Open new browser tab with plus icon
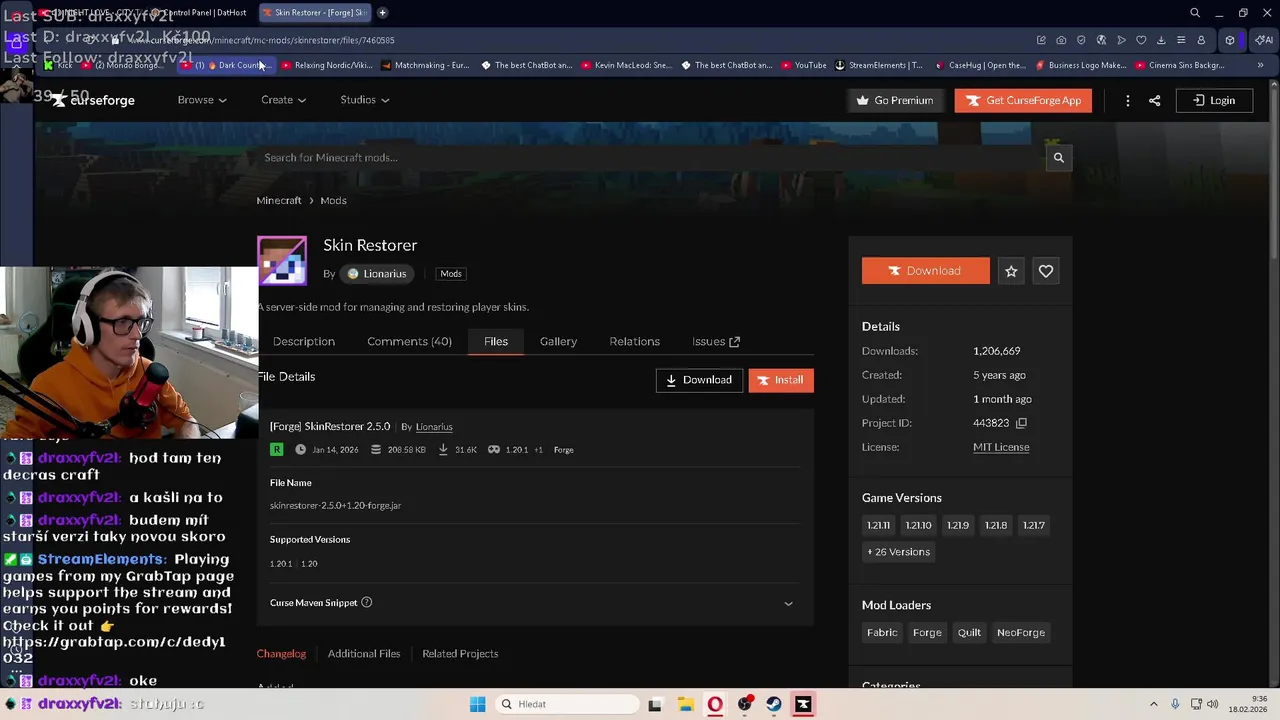Screen dimensions: 1280x720 point(382,13)
